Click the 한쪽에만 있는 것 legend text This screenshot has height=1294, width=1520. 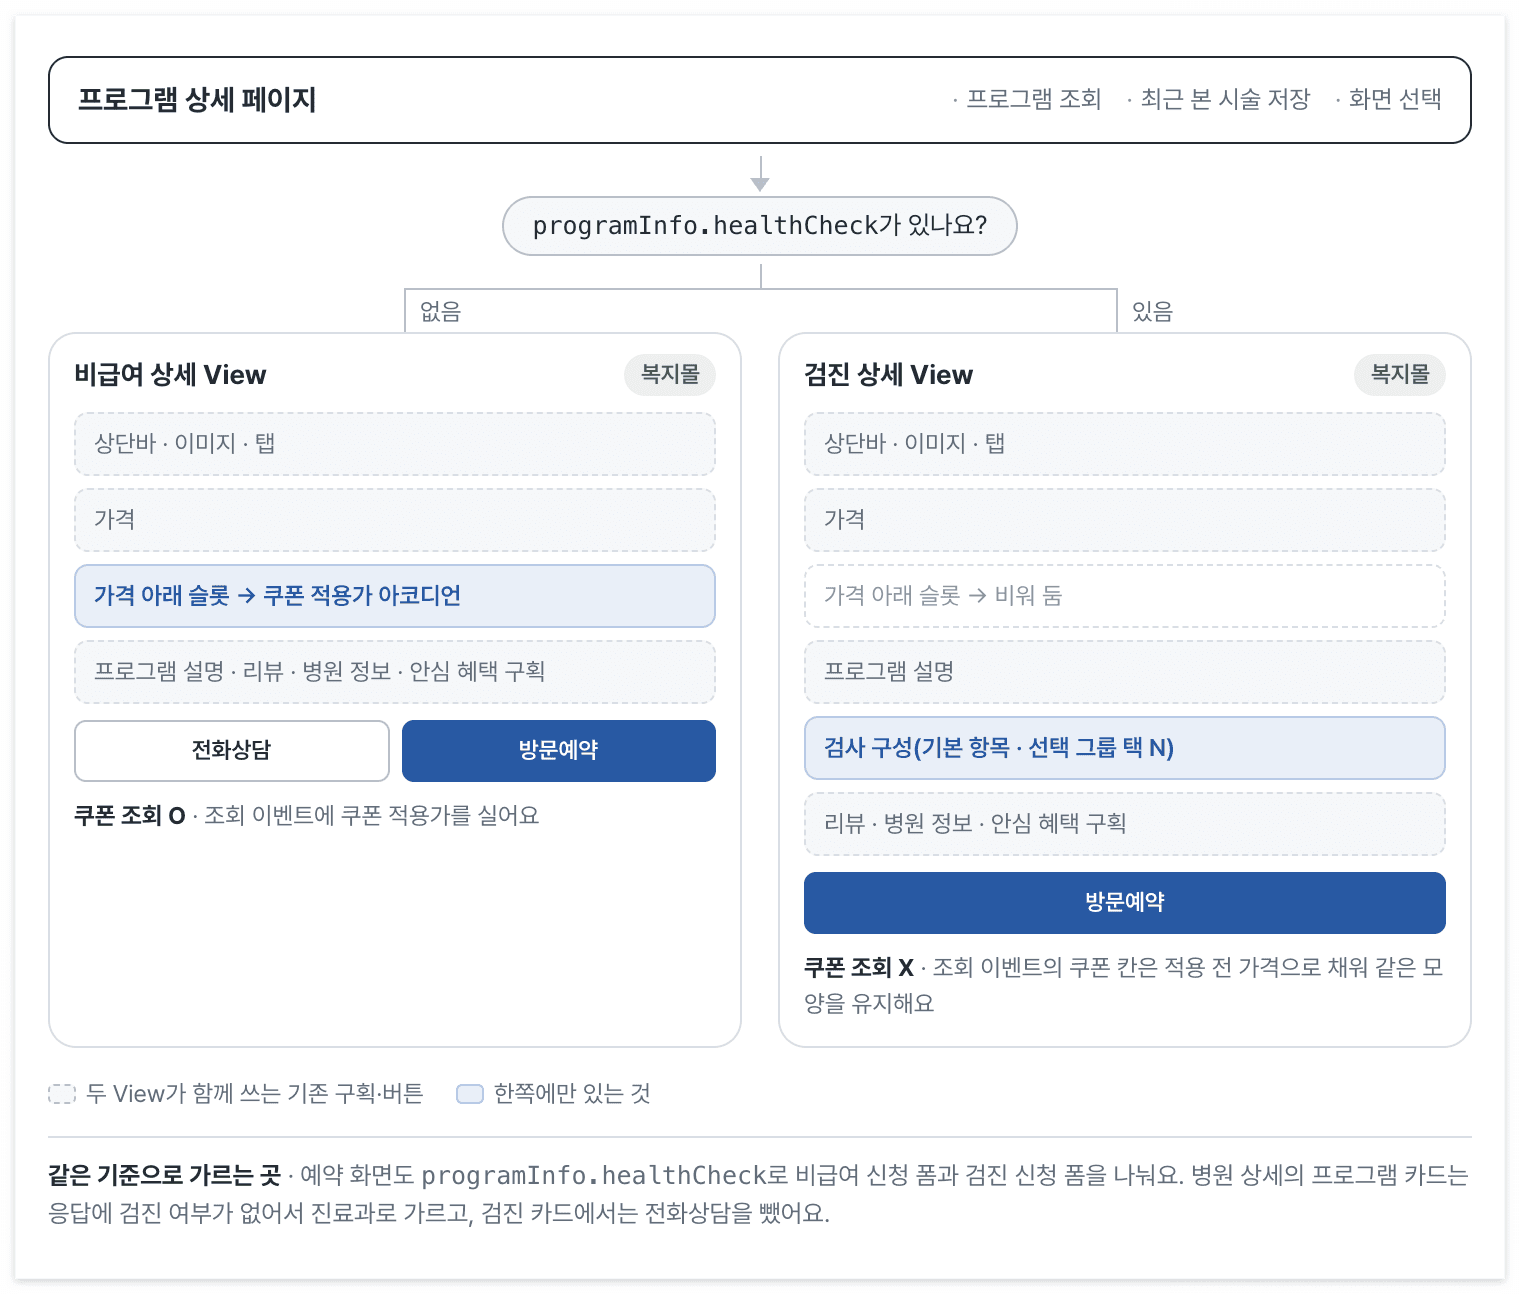pyautogui.click(x=572, y=1094)
